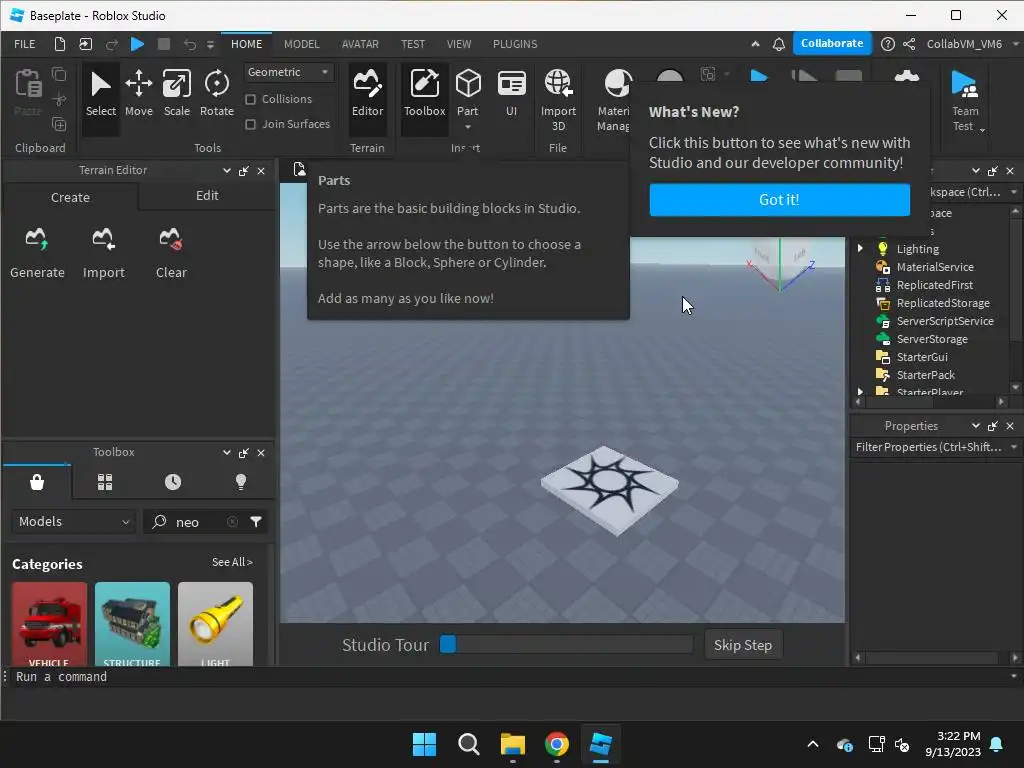
Task: Open the Part shape dropdown arrow
Action: click(468, 127)
